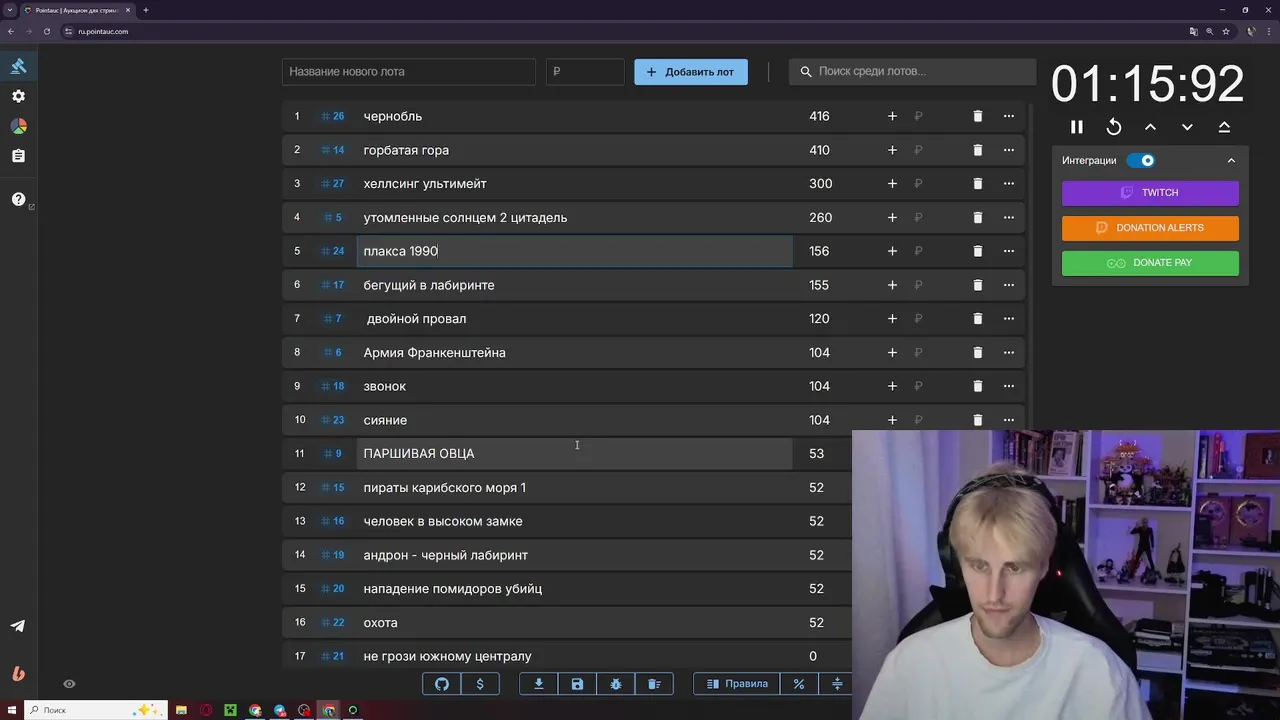Open the Правила rules button

click(x=738, y=684)
